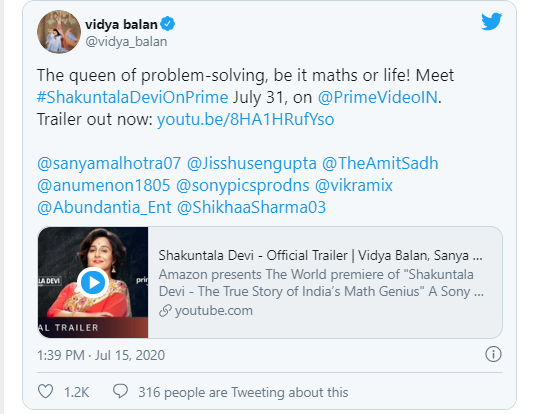Viewport: 534px width, 414px height.
Task: Open the @sonypicsprodns mention
Action: pos(243,186)
